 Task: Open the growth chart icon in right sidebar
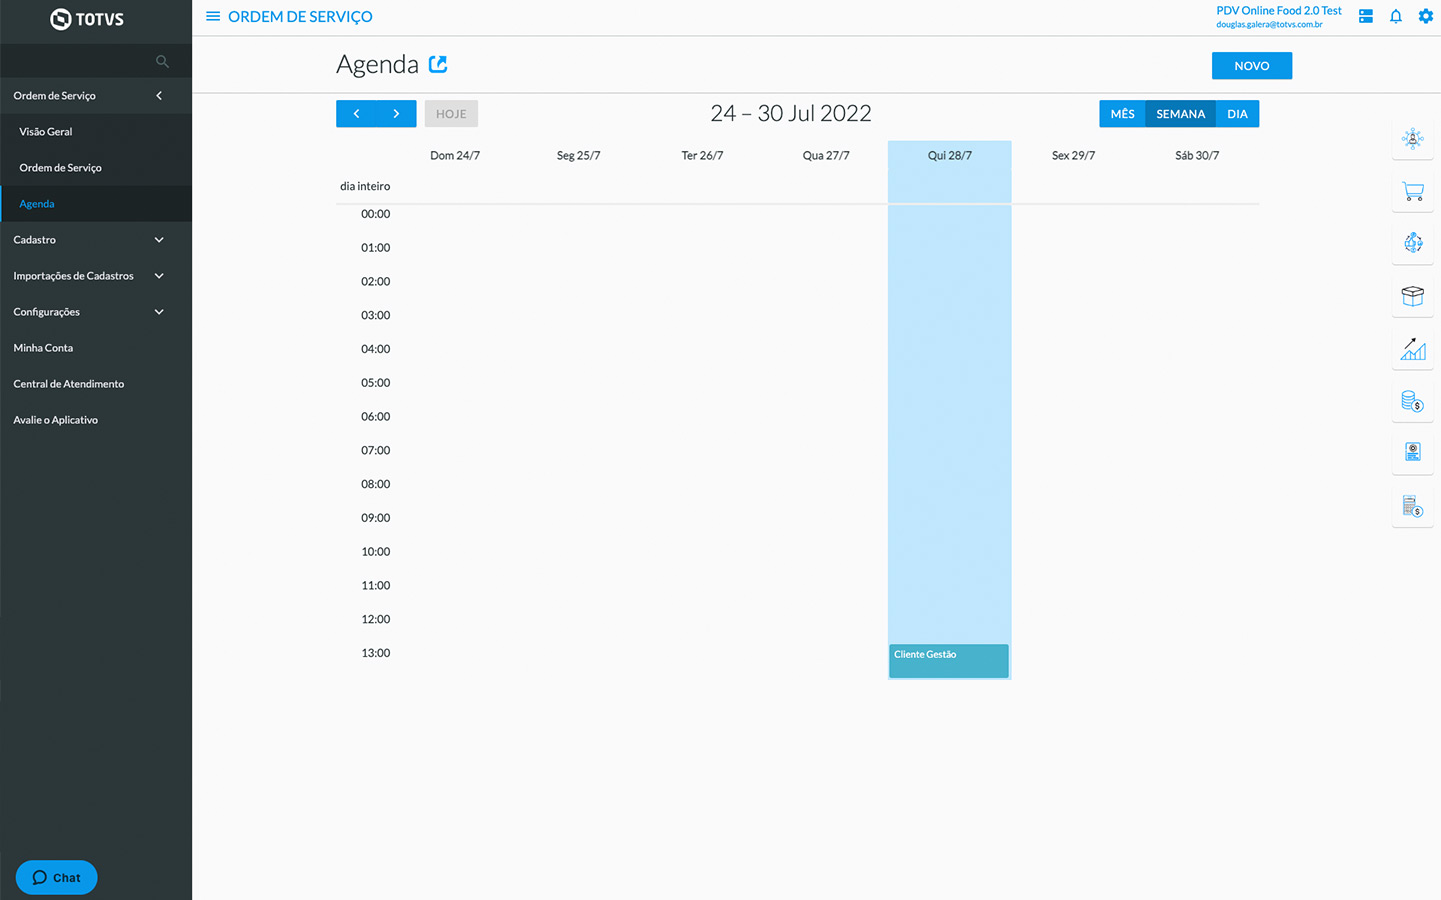click(x=1412, y=348)
